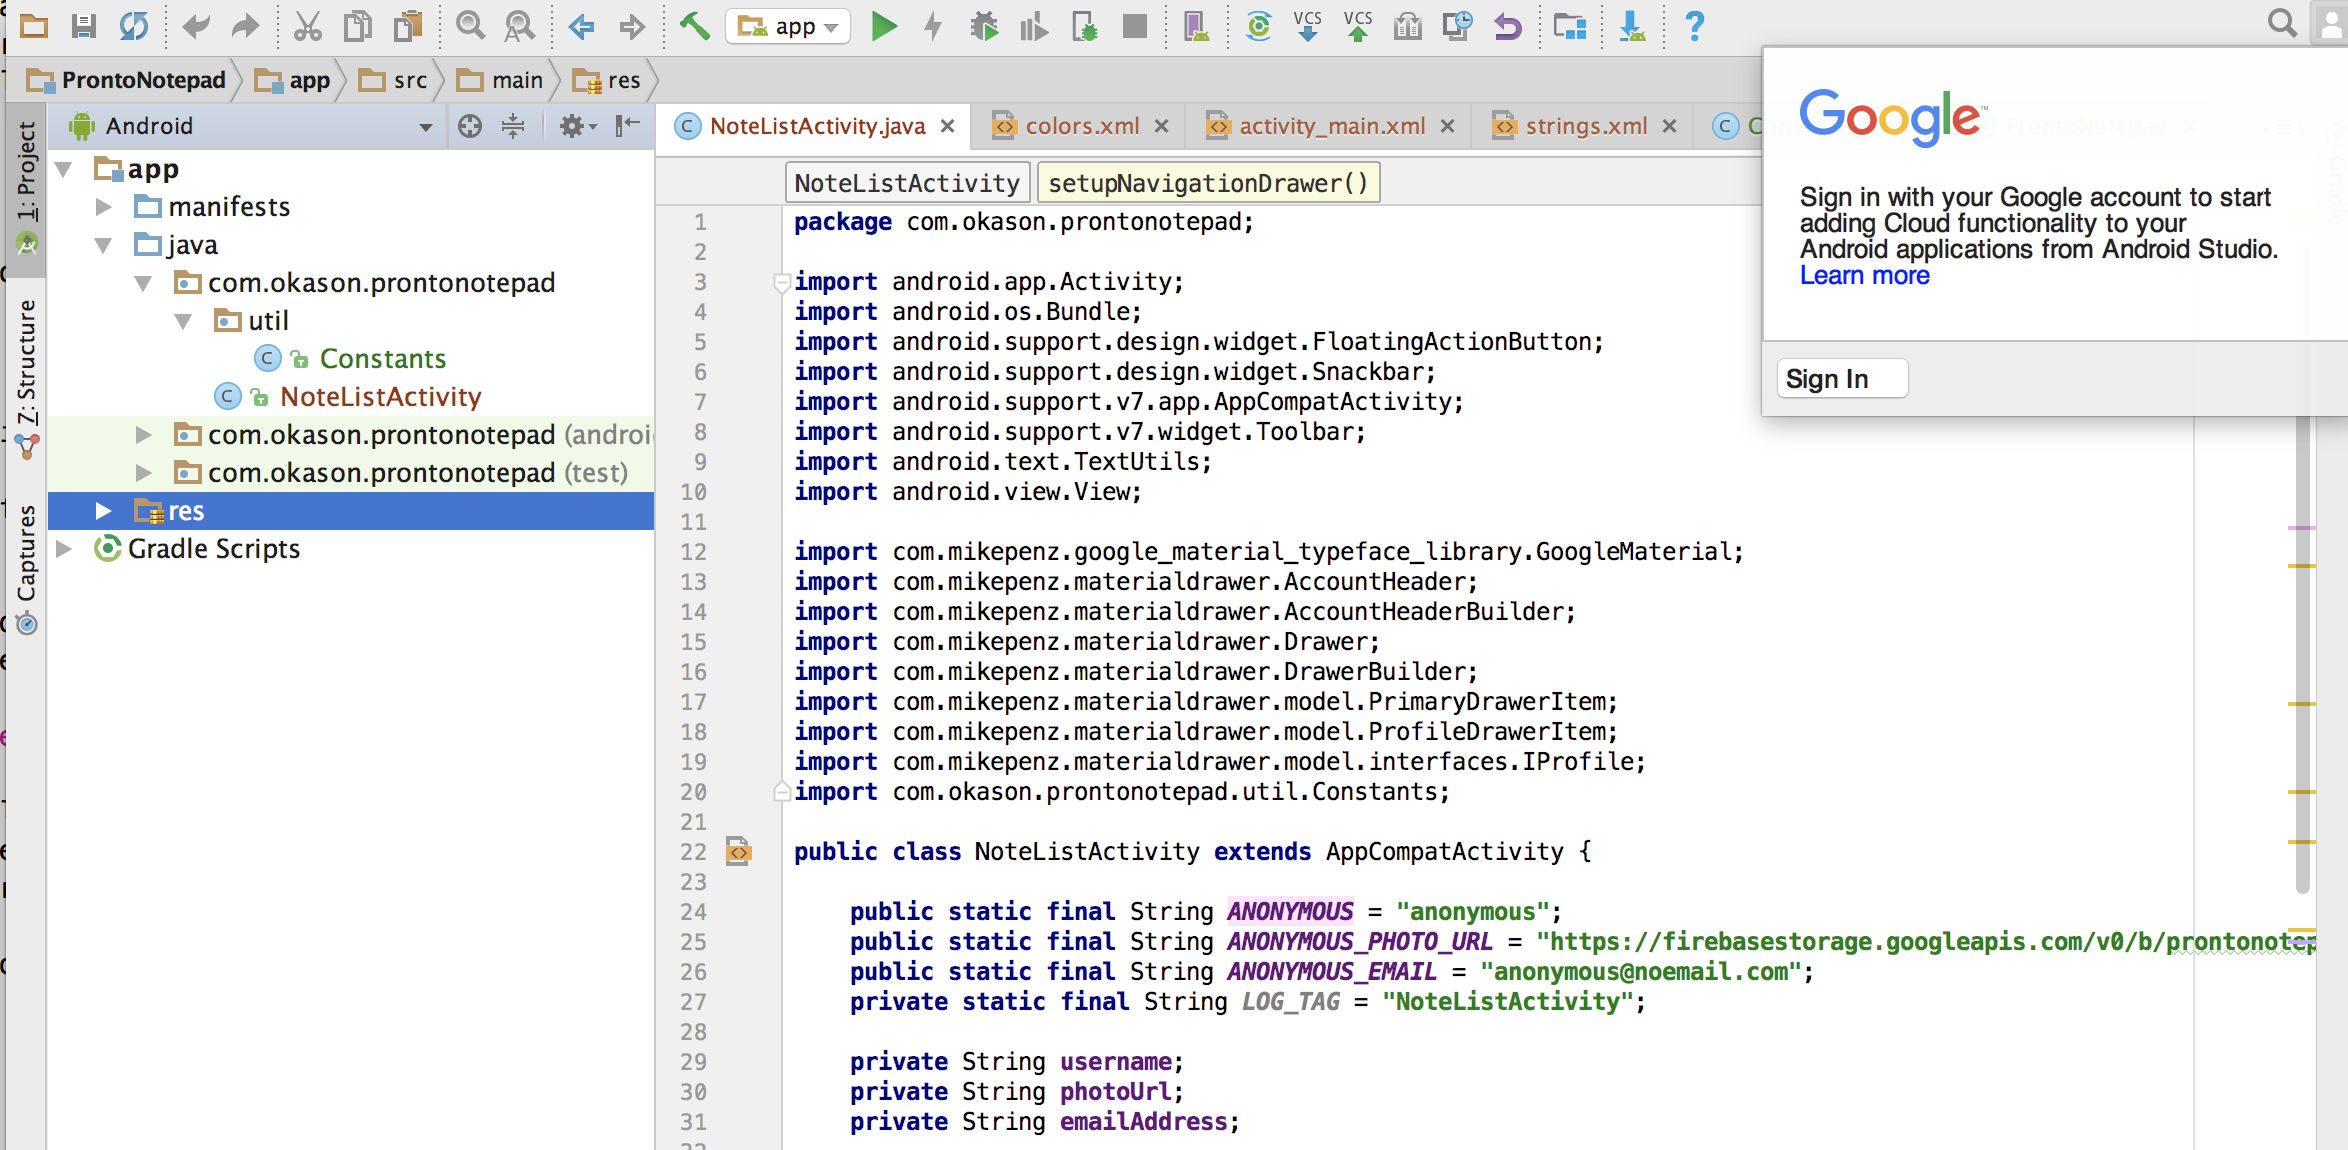Click the Sync Project with Gradle icon

tap(1258, 26)
